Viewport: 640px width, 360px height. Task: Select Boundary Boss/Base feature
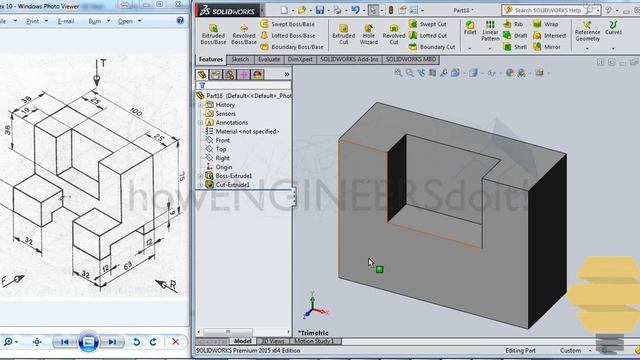[292, 47]
